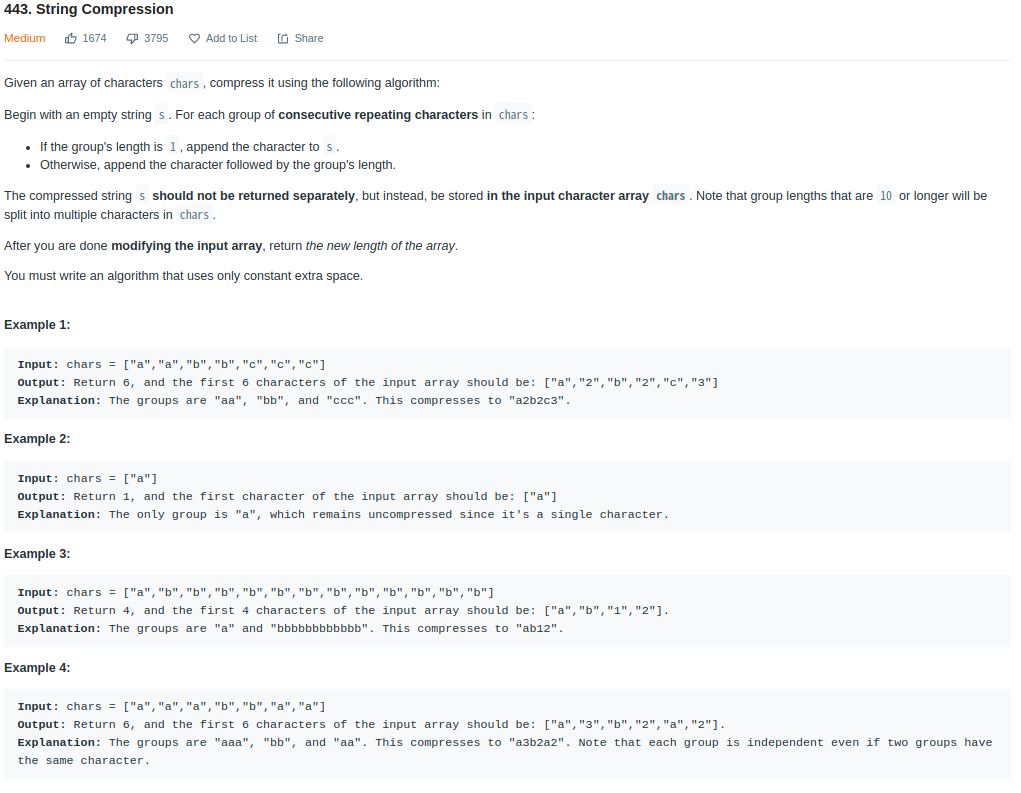This screenshot has height=793, width=1021.
Task: Click the title 443. String Compression
Action: [x=89, y=9]
